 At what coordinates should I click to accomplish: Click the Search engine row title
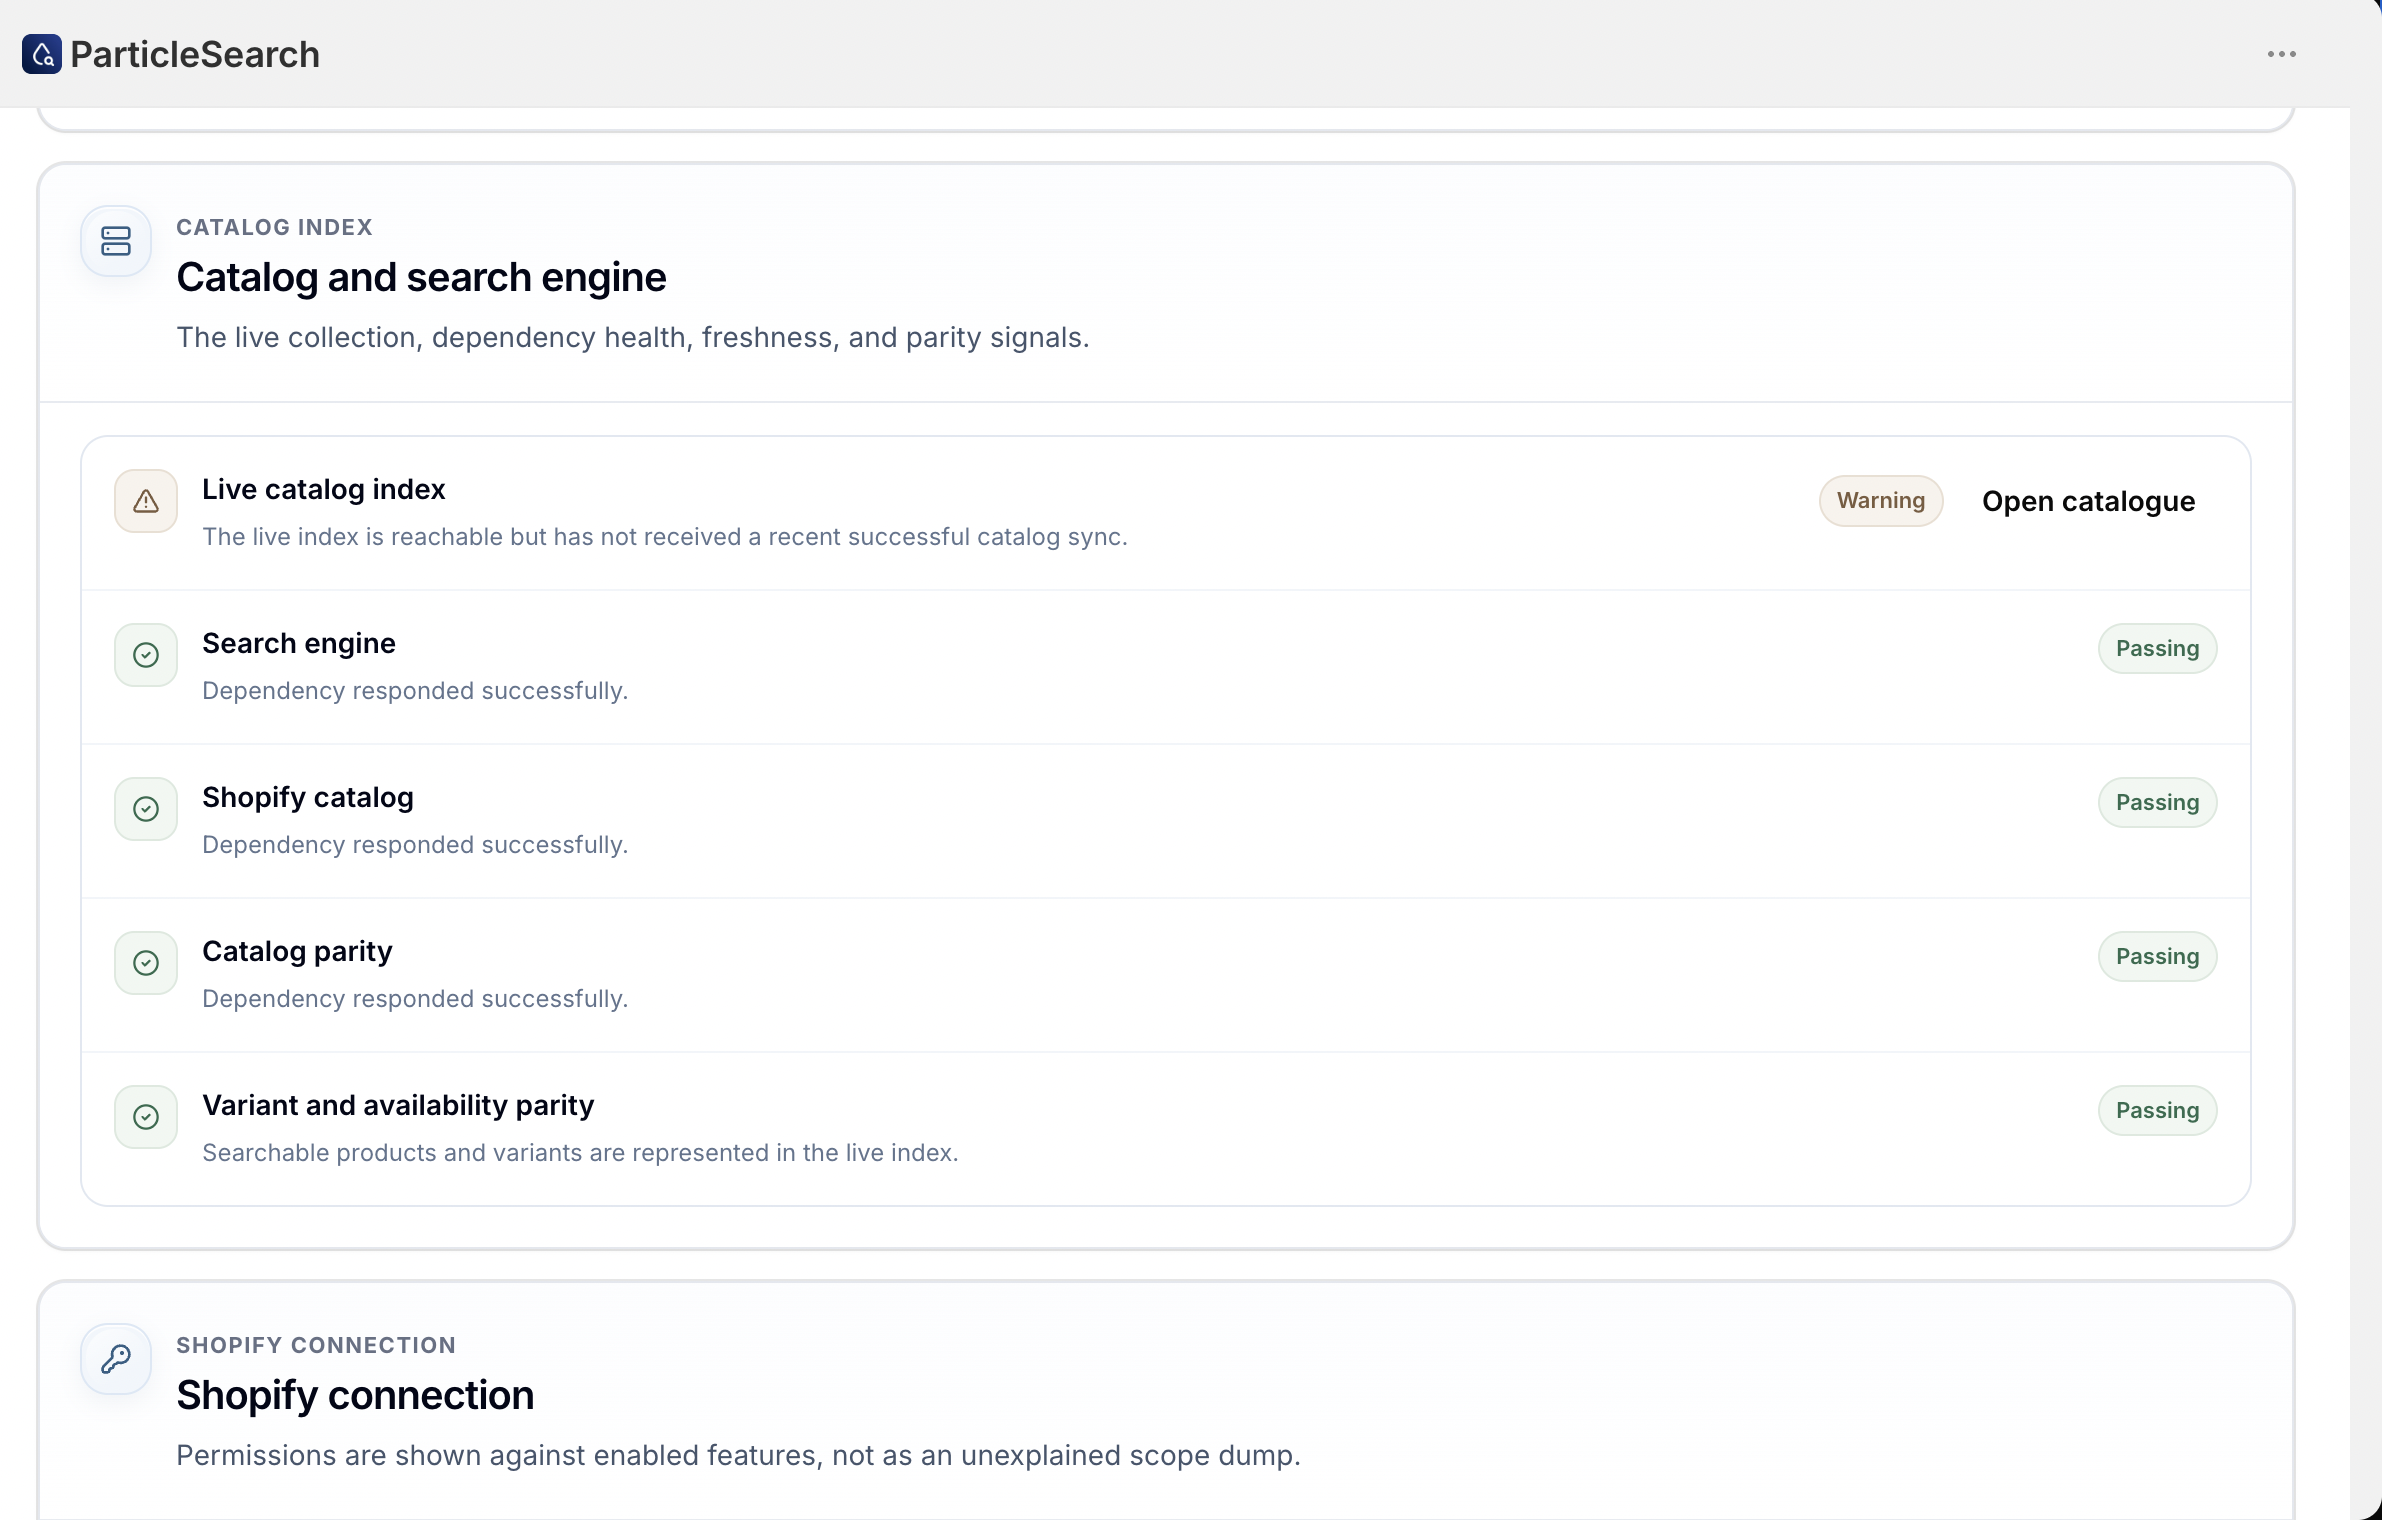pos(298,643)
